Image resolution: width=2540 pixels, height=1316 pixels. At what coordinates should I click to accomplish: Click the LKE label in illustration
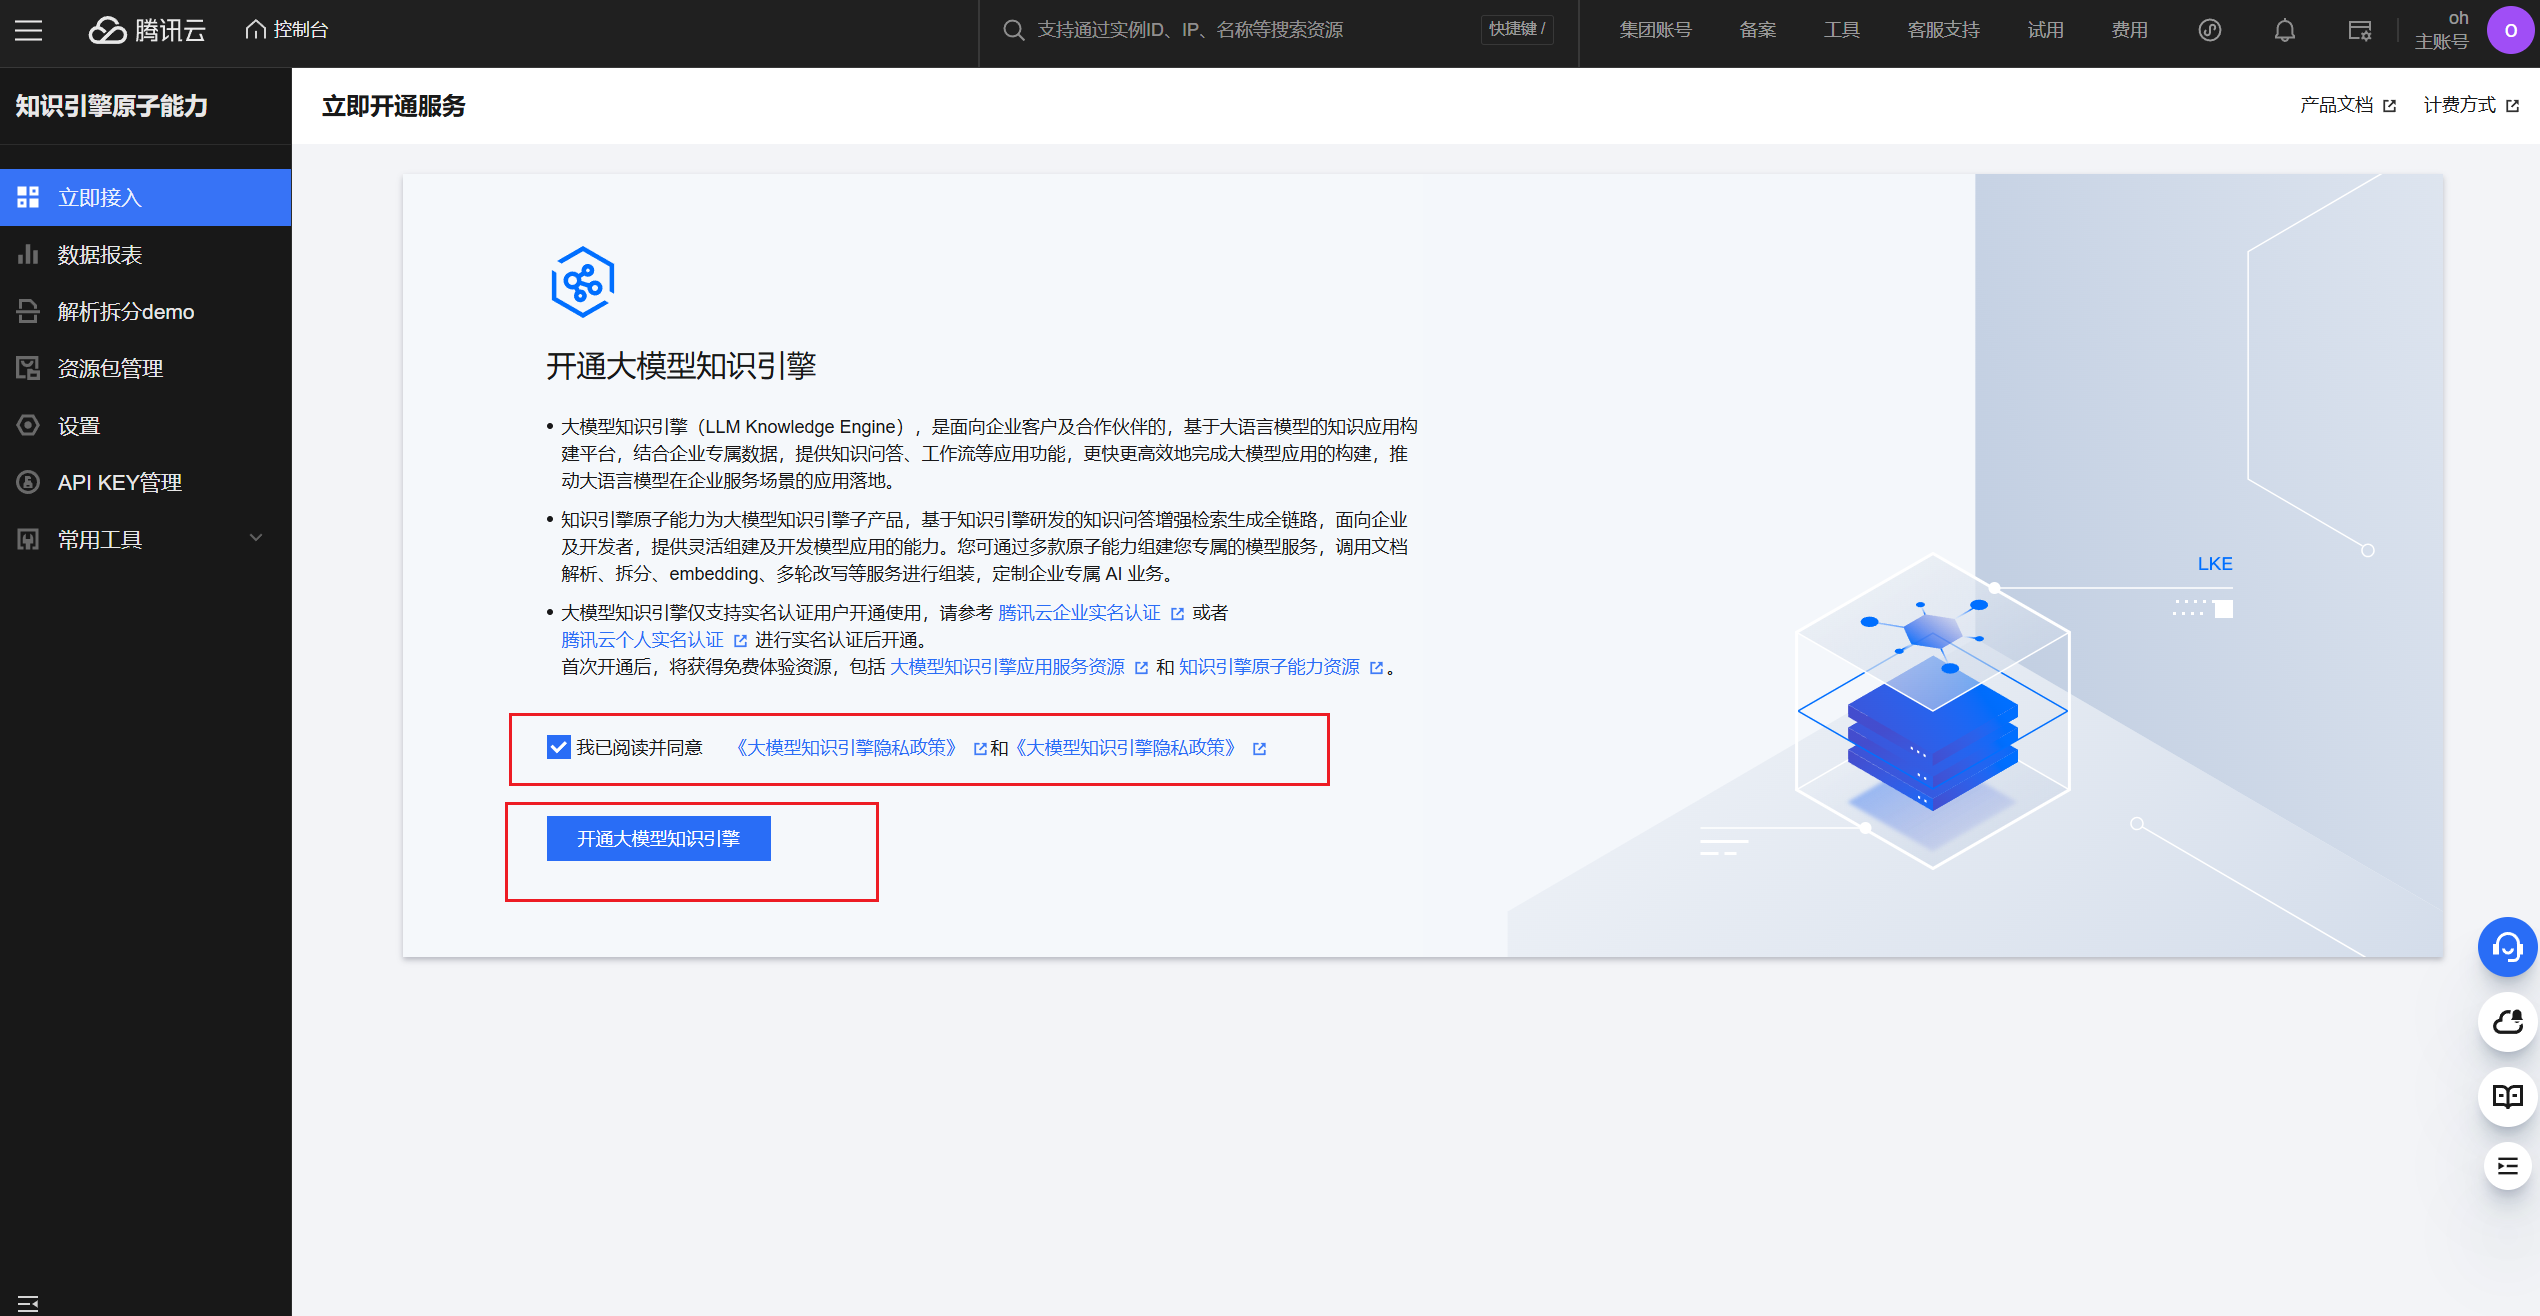[2214, 564]
